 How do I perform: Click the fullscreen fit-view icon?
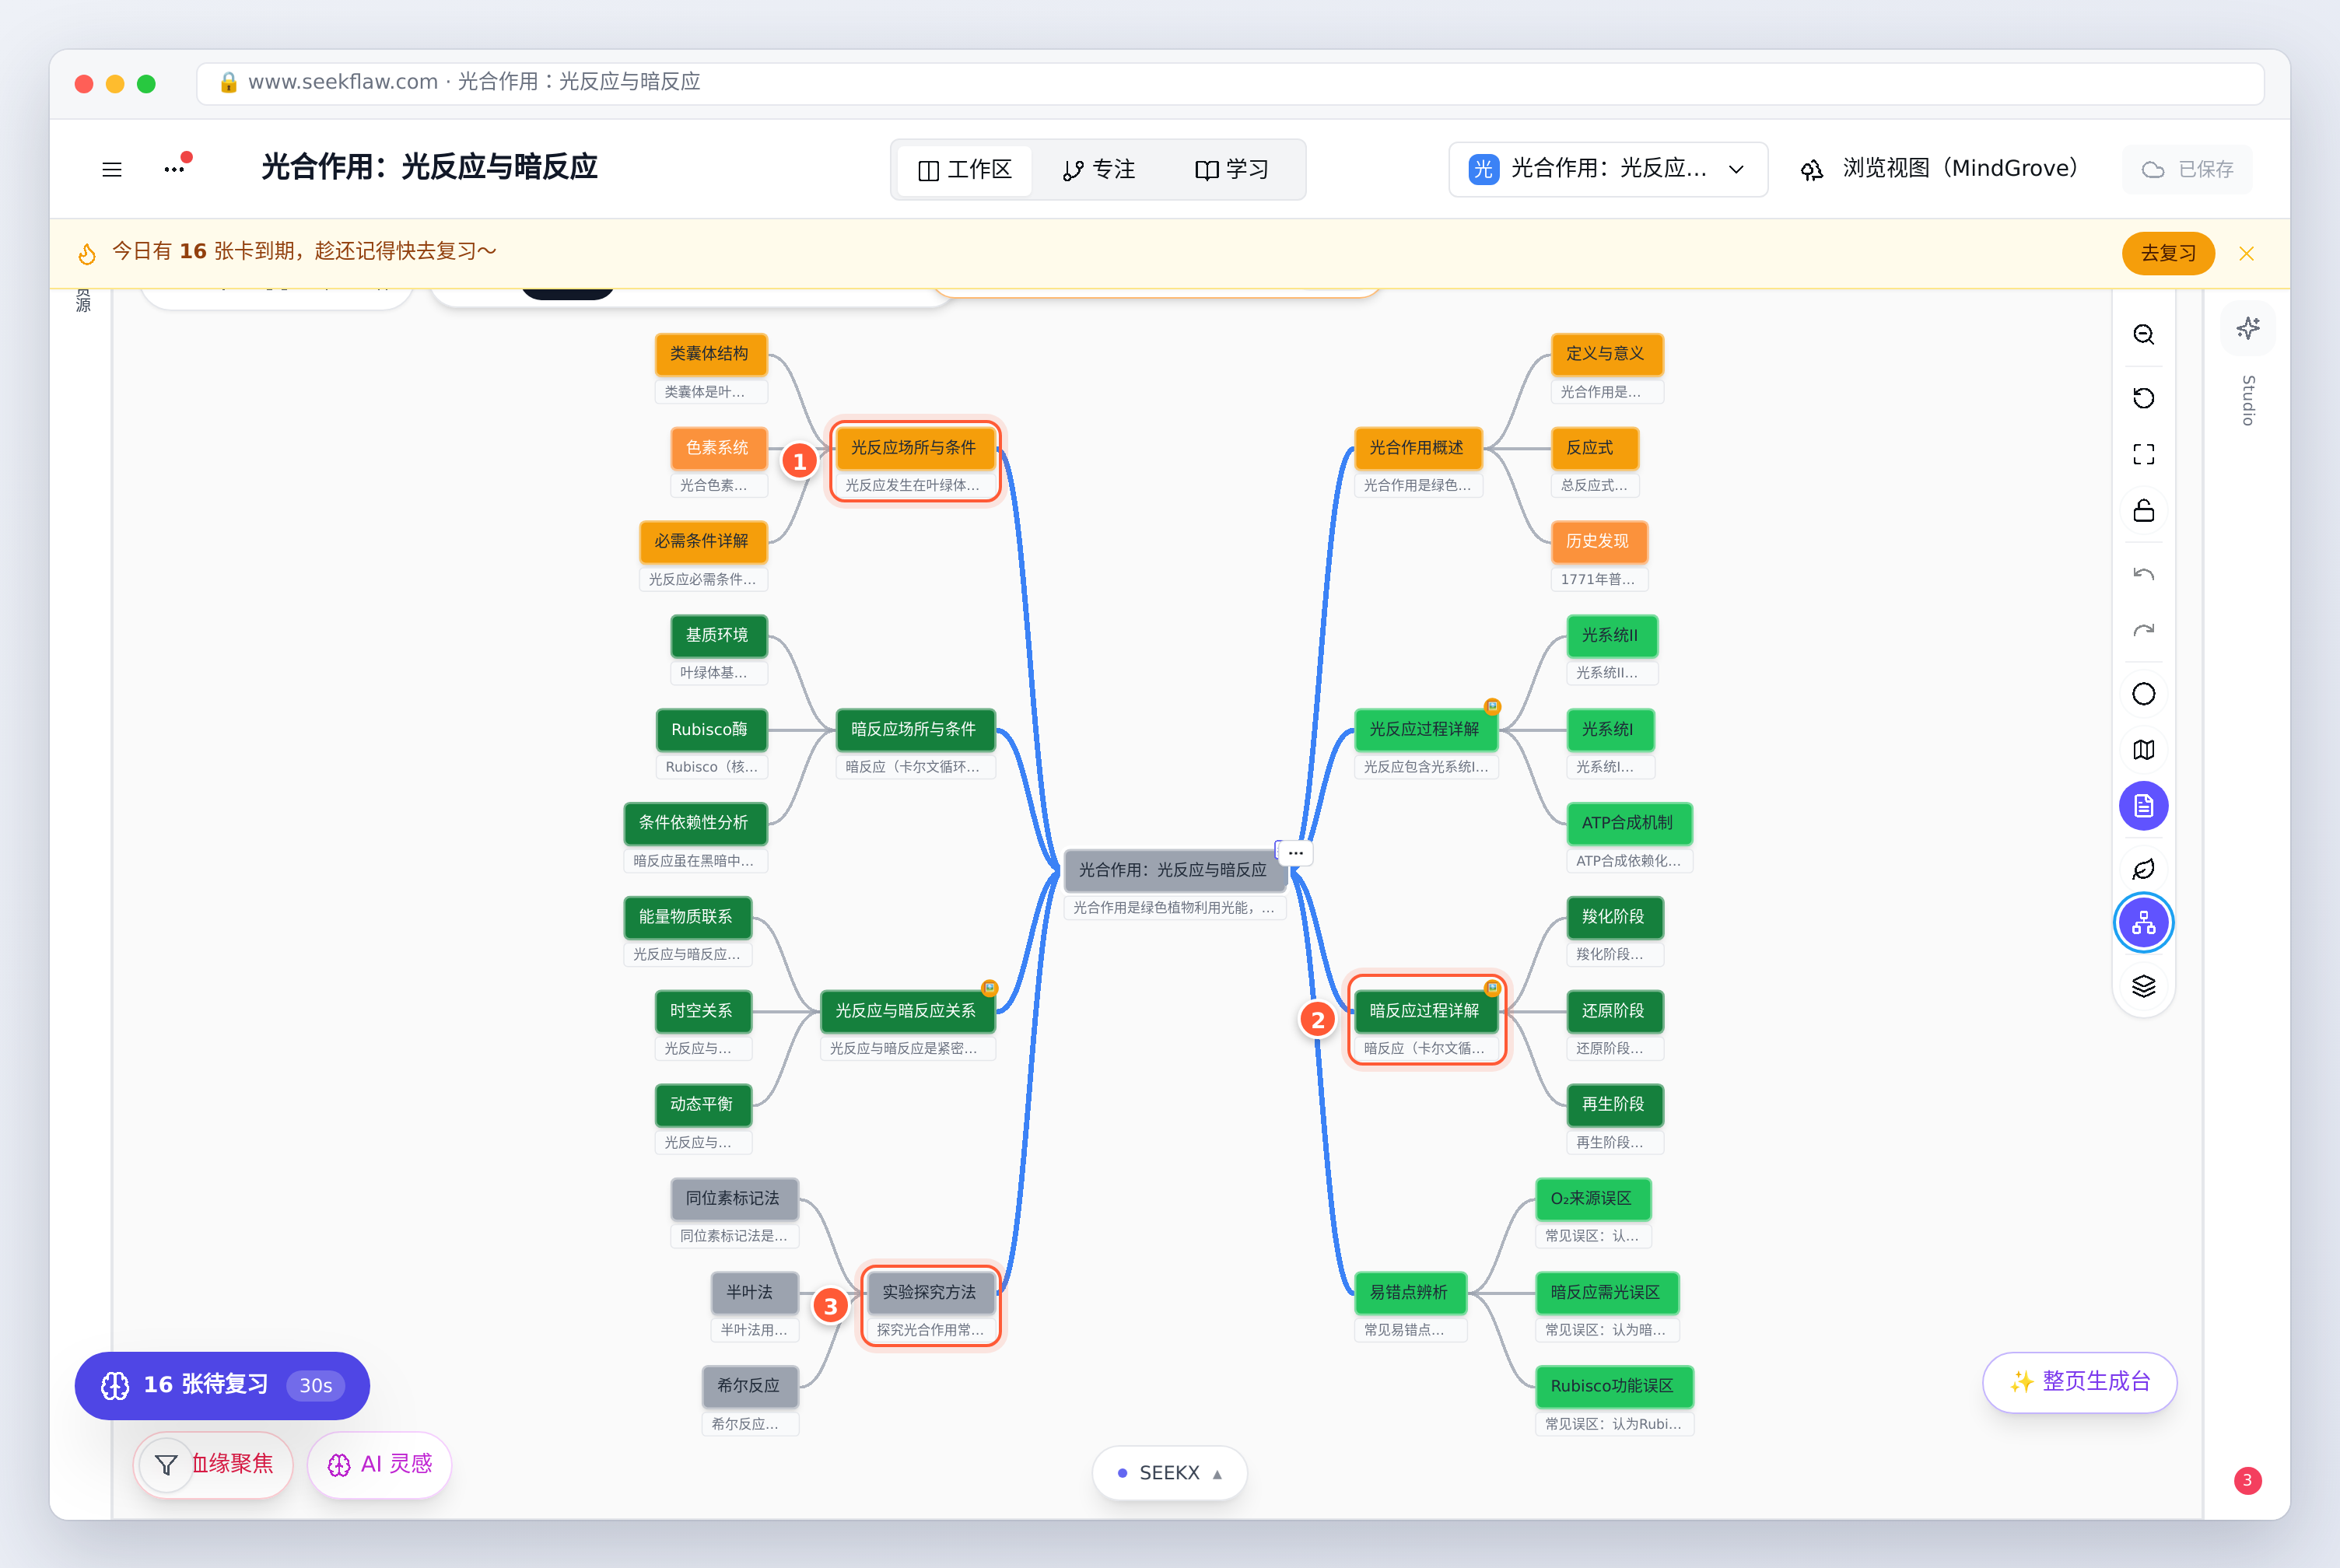[x=2143, y=454]
